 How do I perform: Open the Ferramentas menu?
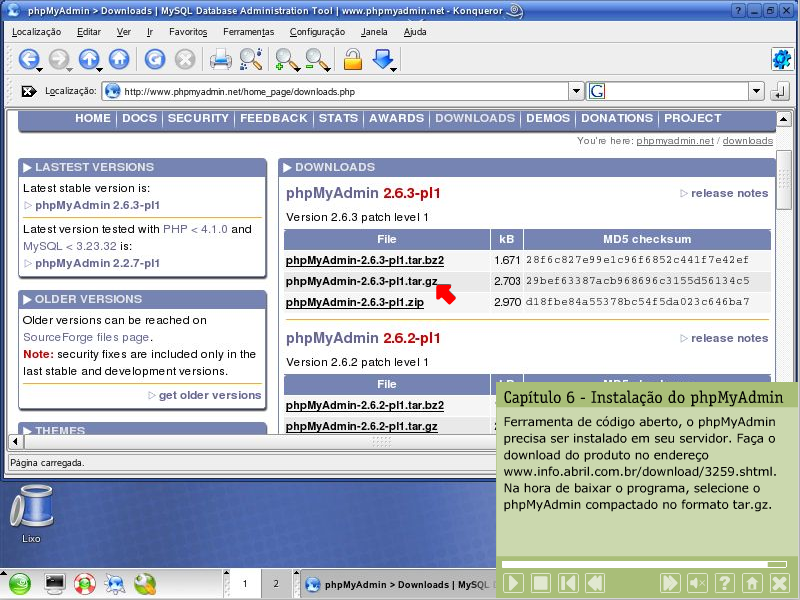pyautogui.click(x=248, y=31)
